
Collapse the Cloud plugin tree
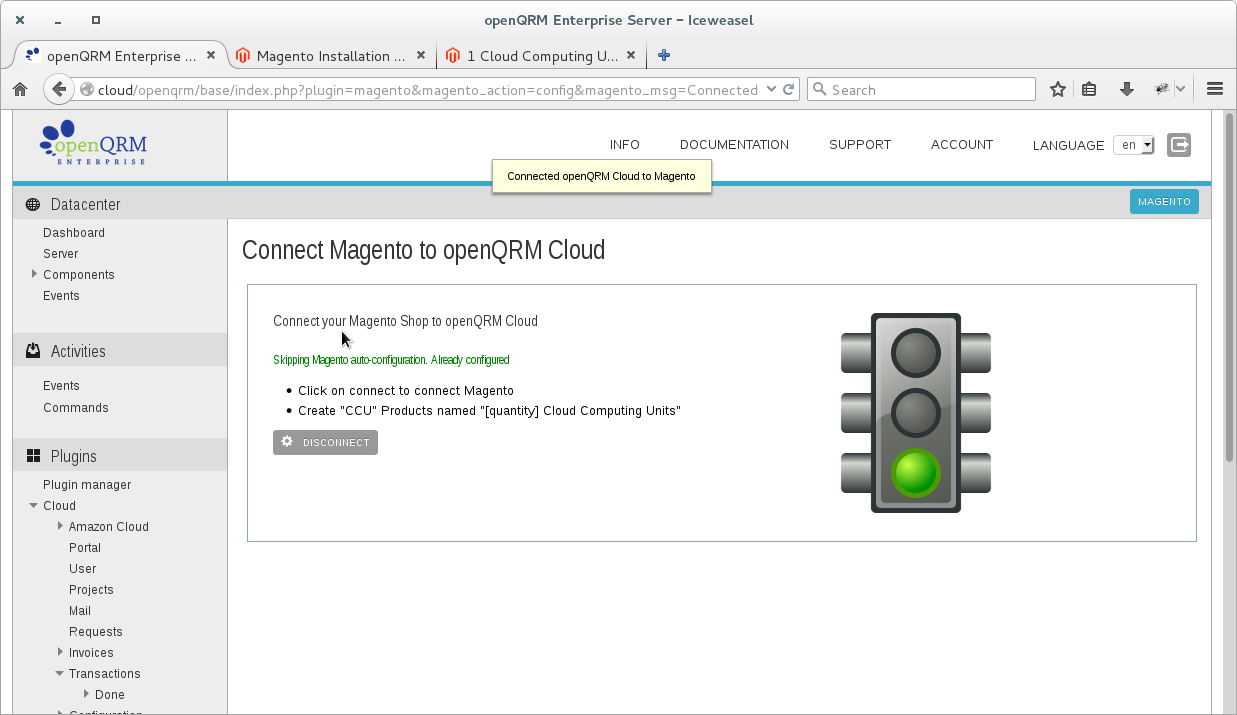34,506
